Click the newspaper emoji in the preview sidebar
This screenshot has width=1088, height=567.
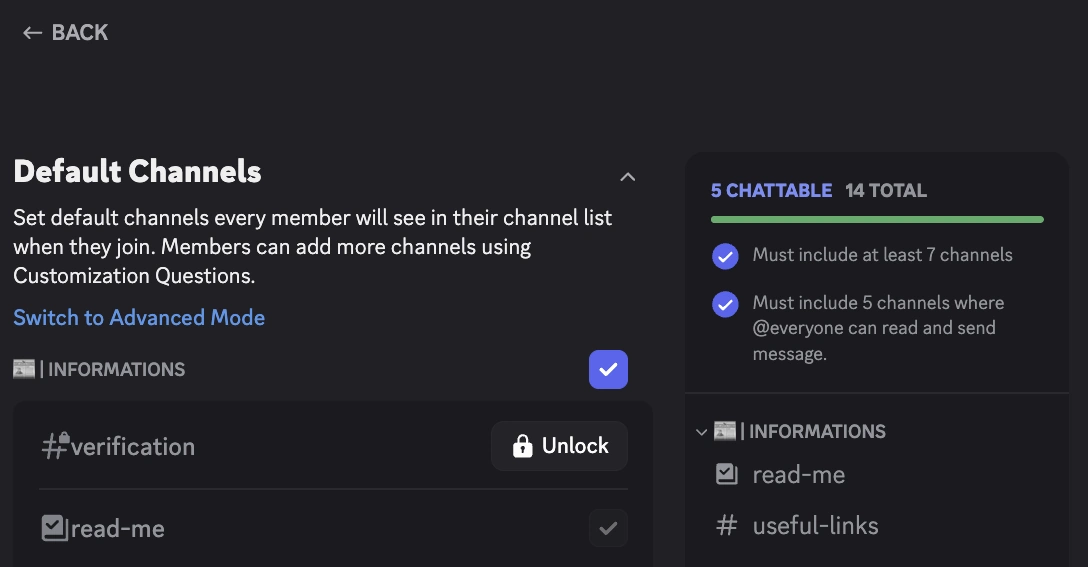click(725, 431)
